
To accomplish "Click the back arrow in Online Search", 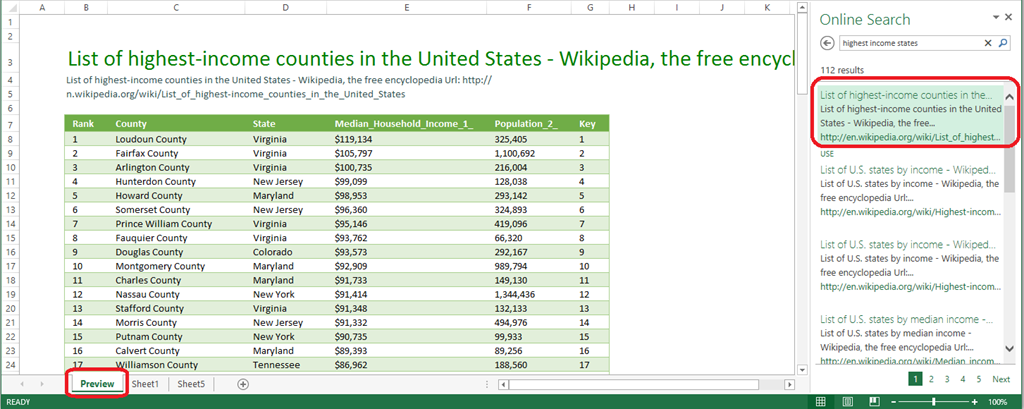I will [x=827, y=43].
